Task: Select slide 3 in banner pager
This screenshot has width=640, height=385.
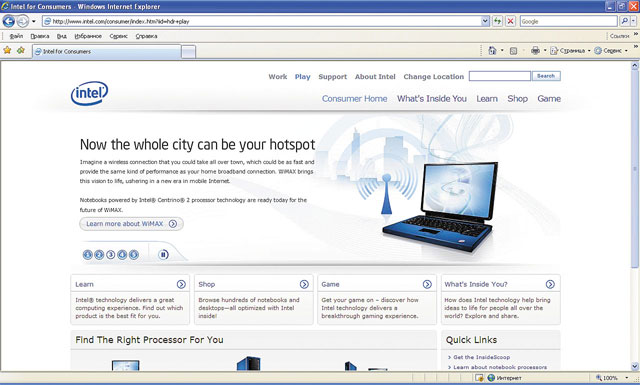Action: tap(111, 255)
